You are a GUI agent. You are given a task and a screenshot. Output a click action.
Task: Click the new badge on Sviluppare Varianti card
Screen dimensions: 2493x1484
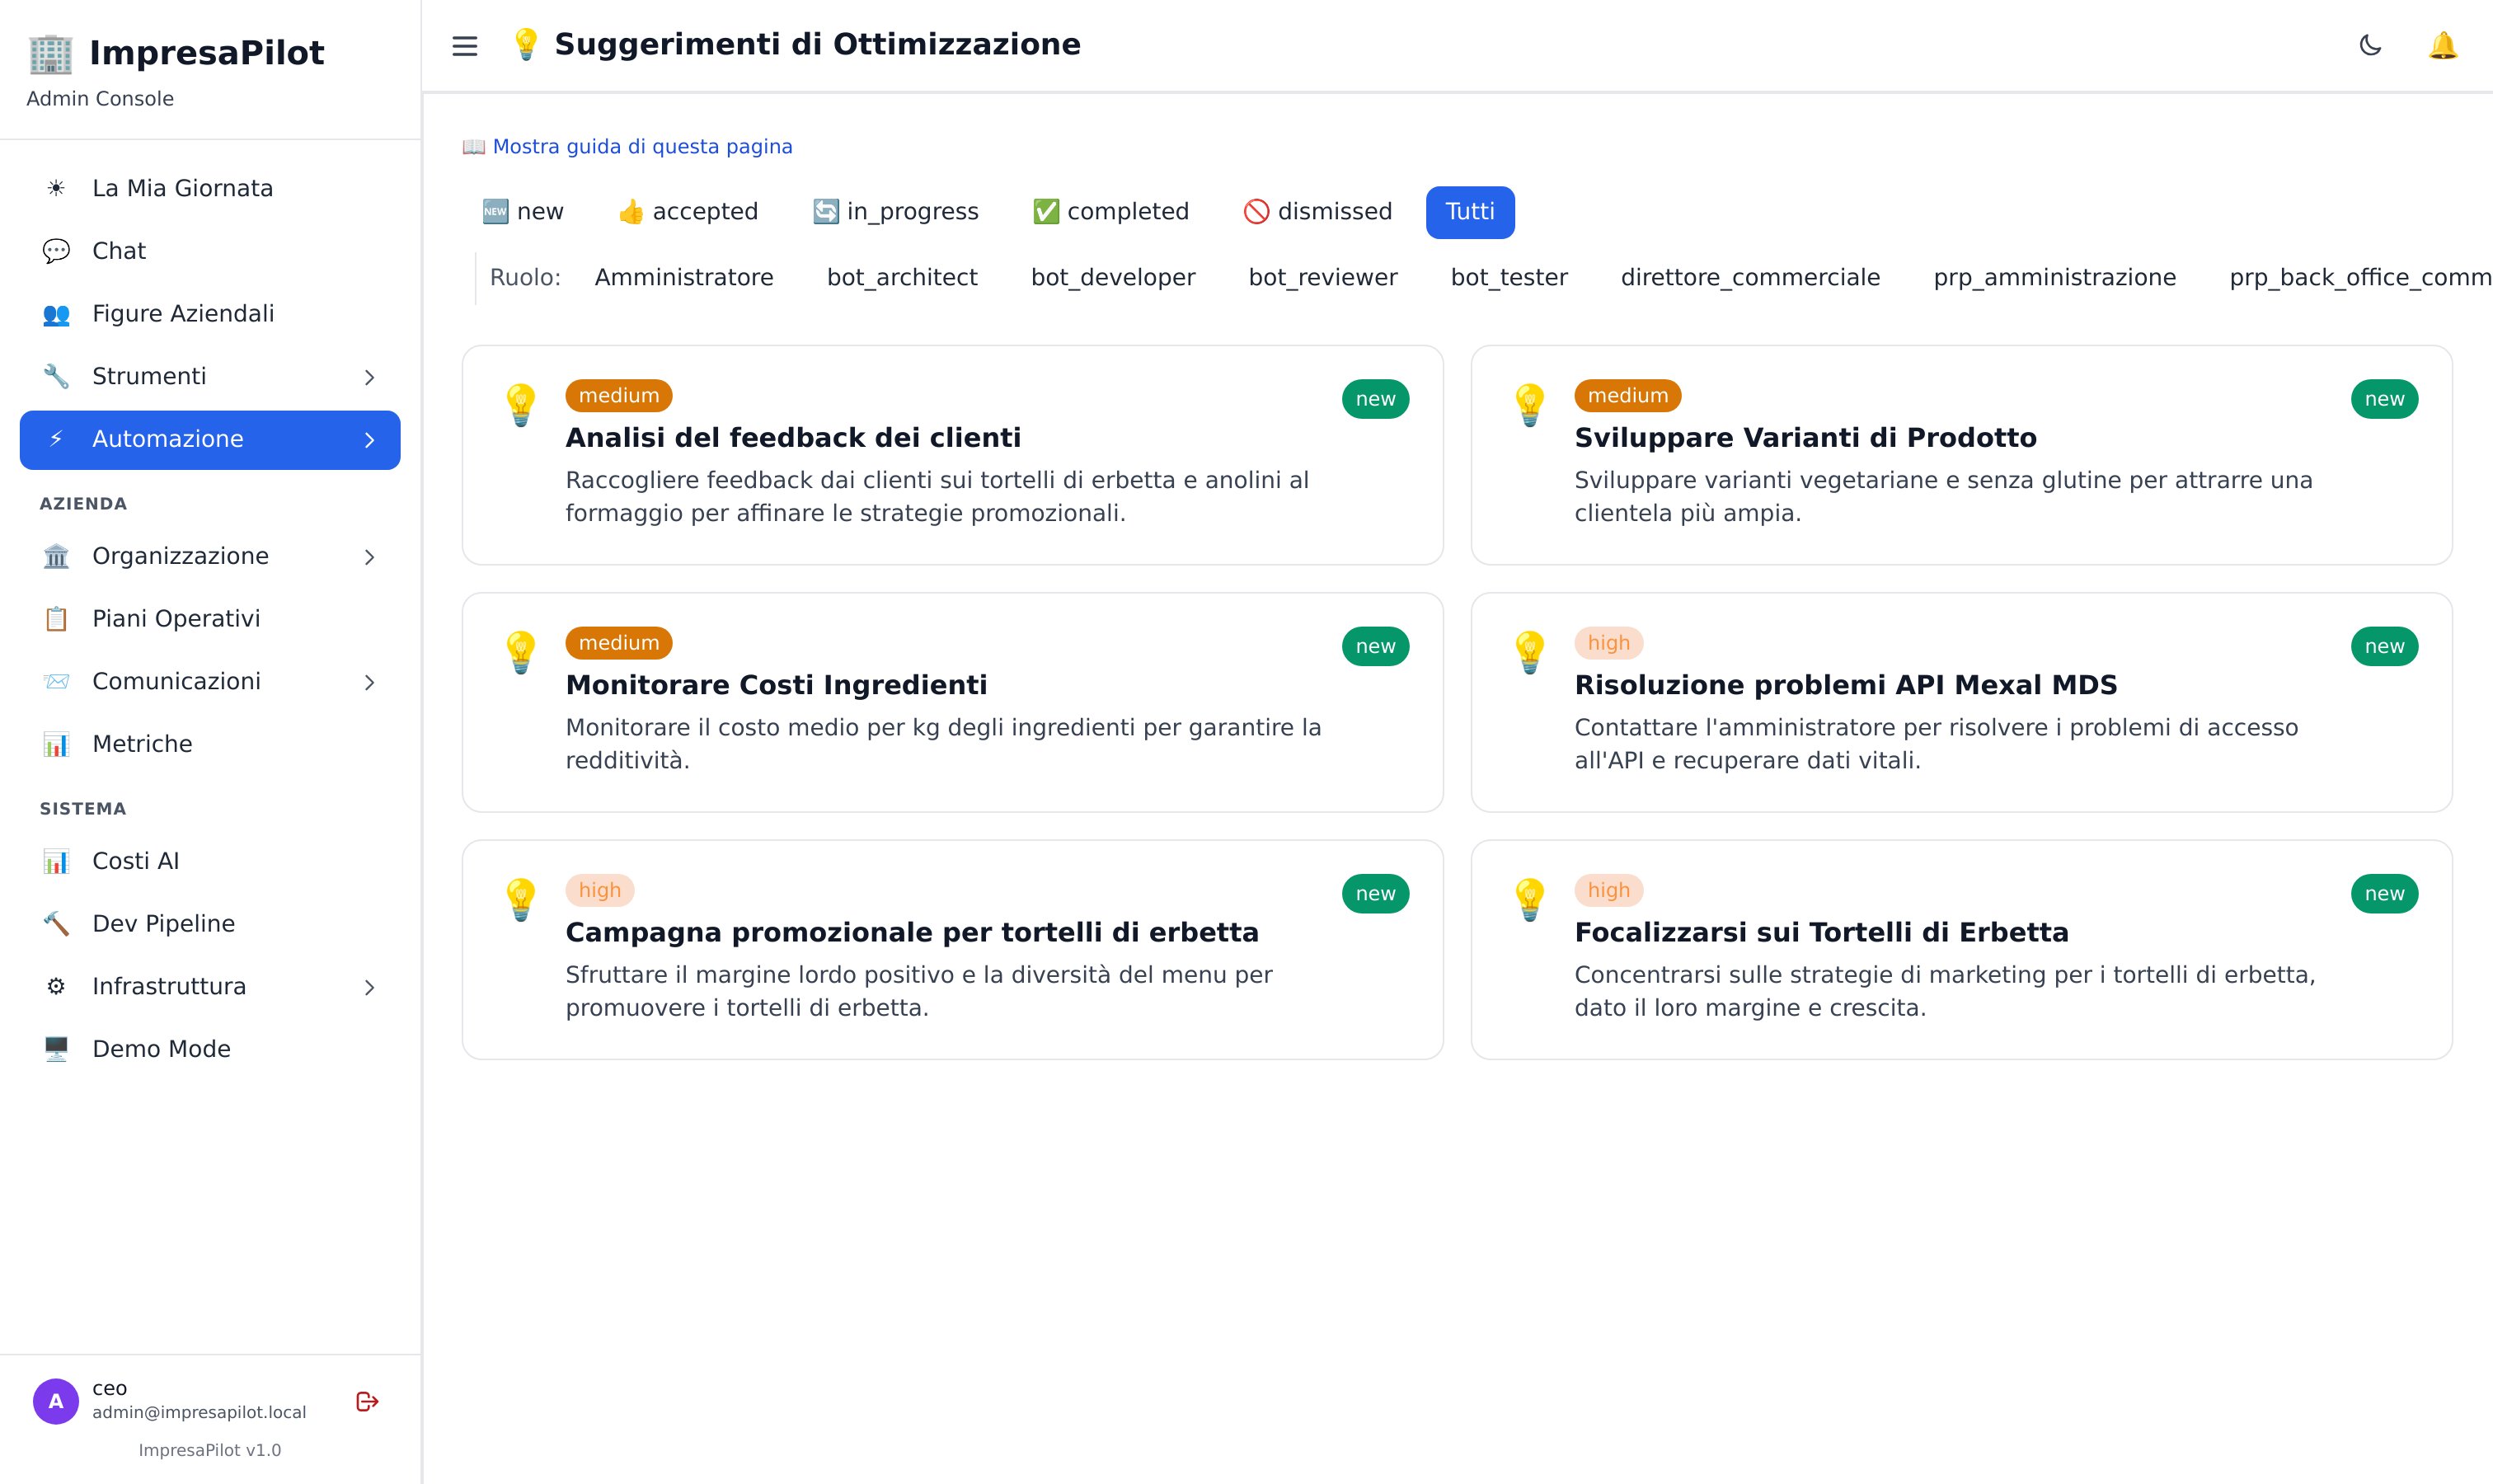click(x=2385, y=399)
